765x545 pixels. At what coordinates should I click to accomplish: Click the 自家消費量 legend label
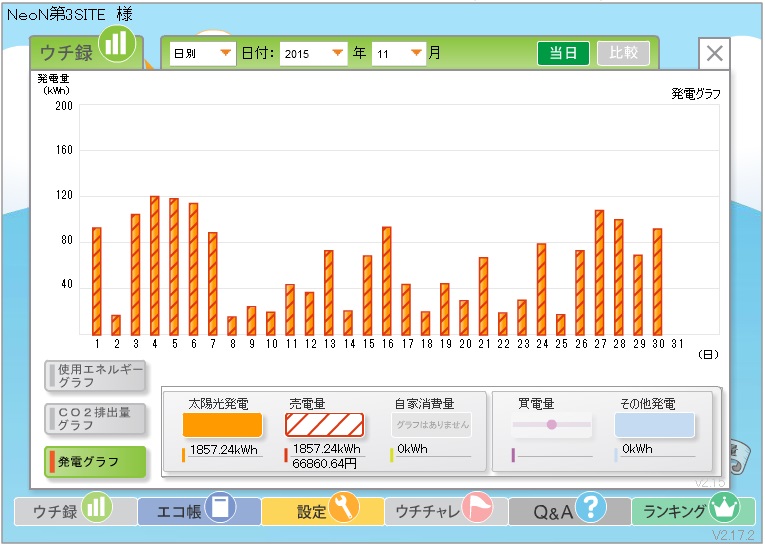[424, 404]
